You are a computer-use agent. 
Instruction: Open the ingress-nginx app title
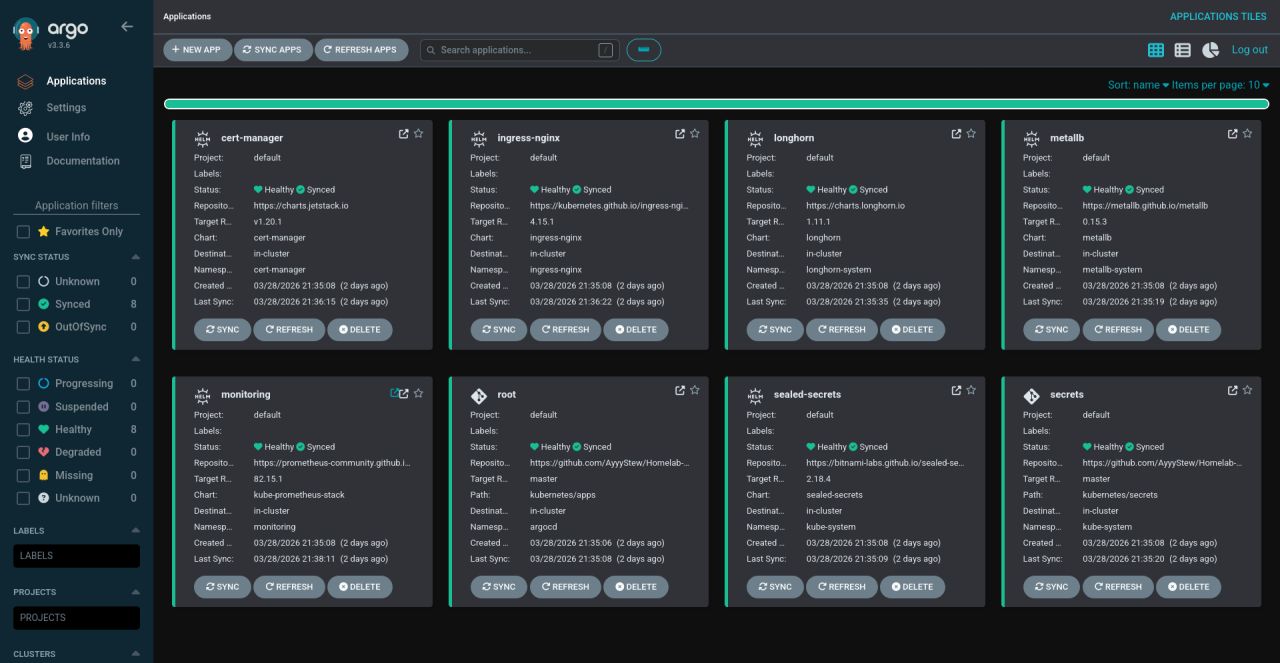[x=528, y=138]
